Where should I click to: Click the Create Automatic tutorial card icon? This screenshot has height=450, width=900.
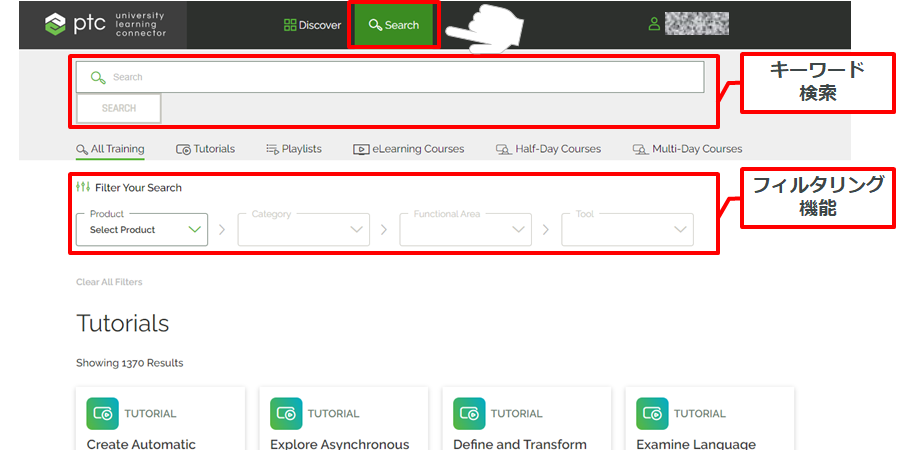click(103, 413)
